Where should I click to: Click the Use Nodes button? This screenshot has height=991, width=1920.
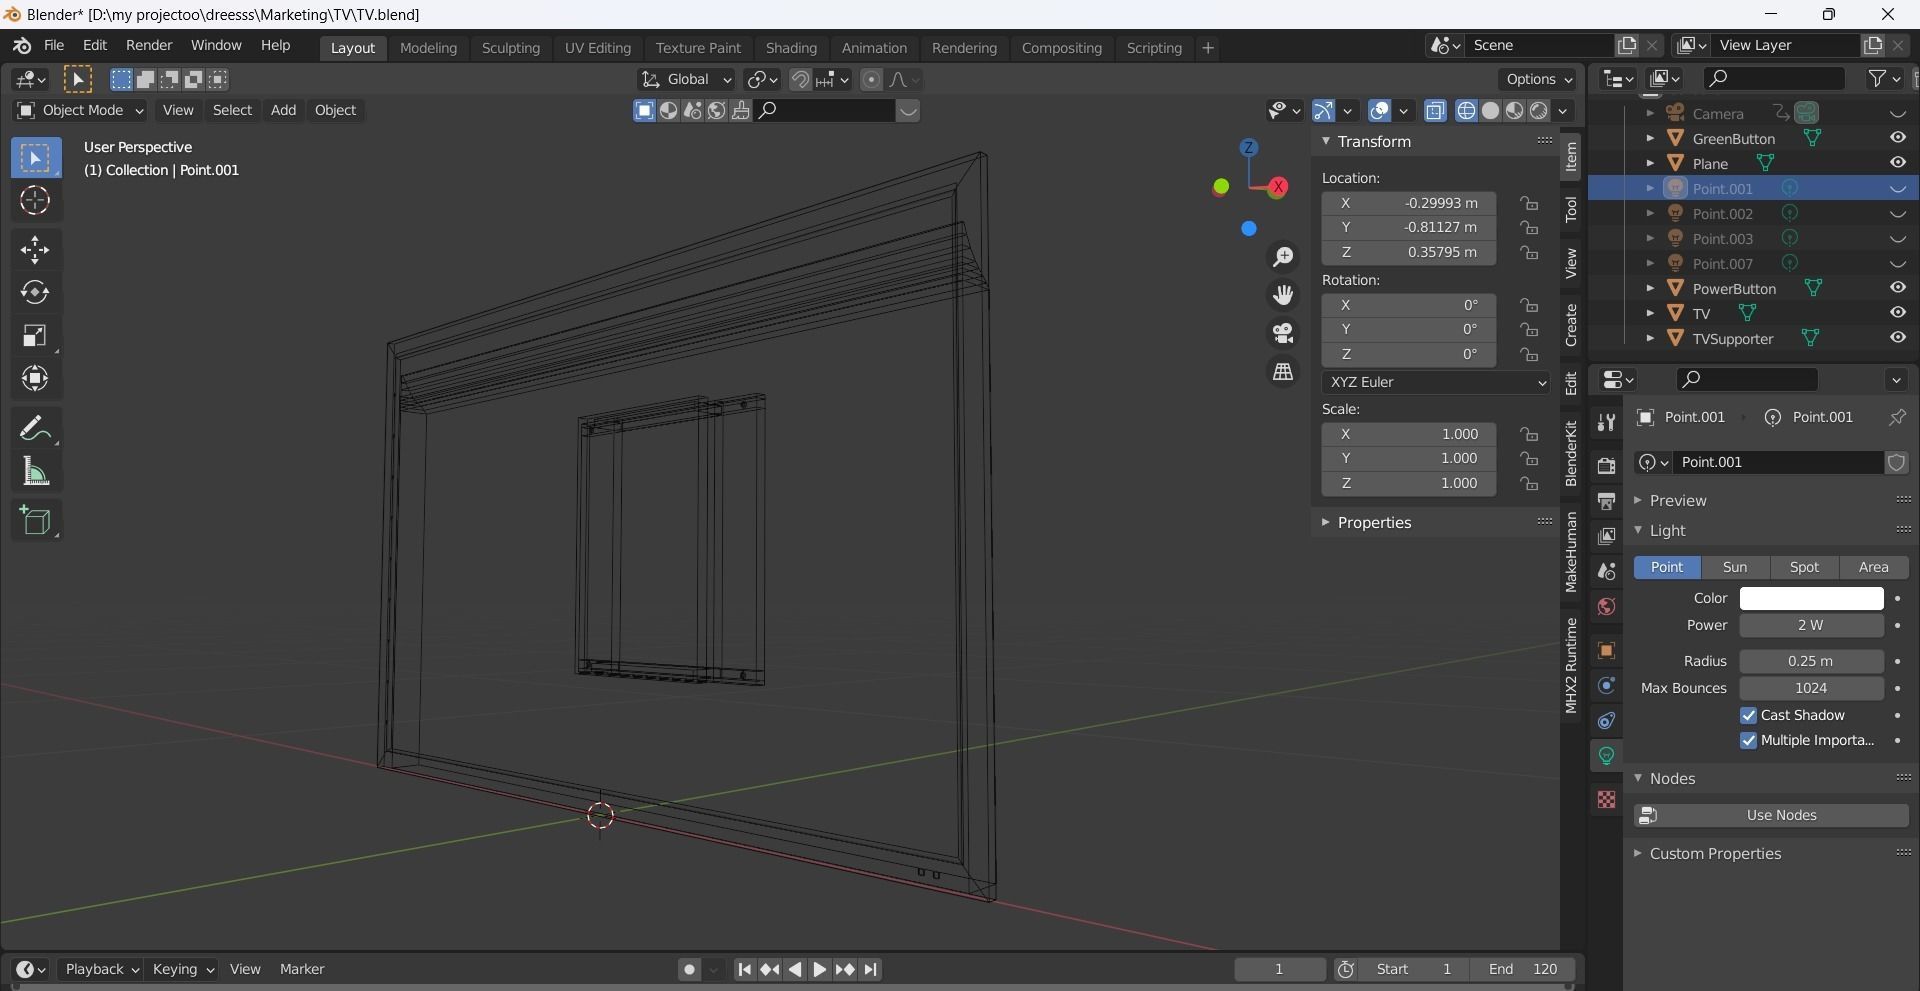[1771, 816]
